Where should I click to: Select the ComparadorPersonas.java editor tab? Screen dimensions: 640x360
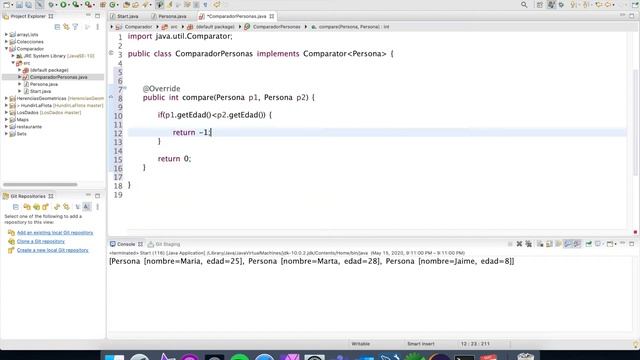[236, 16]
